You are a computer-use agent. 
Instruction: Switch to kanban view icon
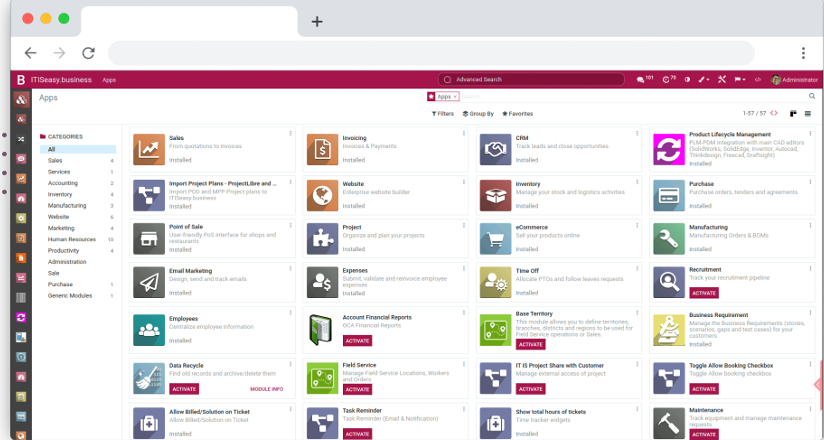[x=793, y=114]
